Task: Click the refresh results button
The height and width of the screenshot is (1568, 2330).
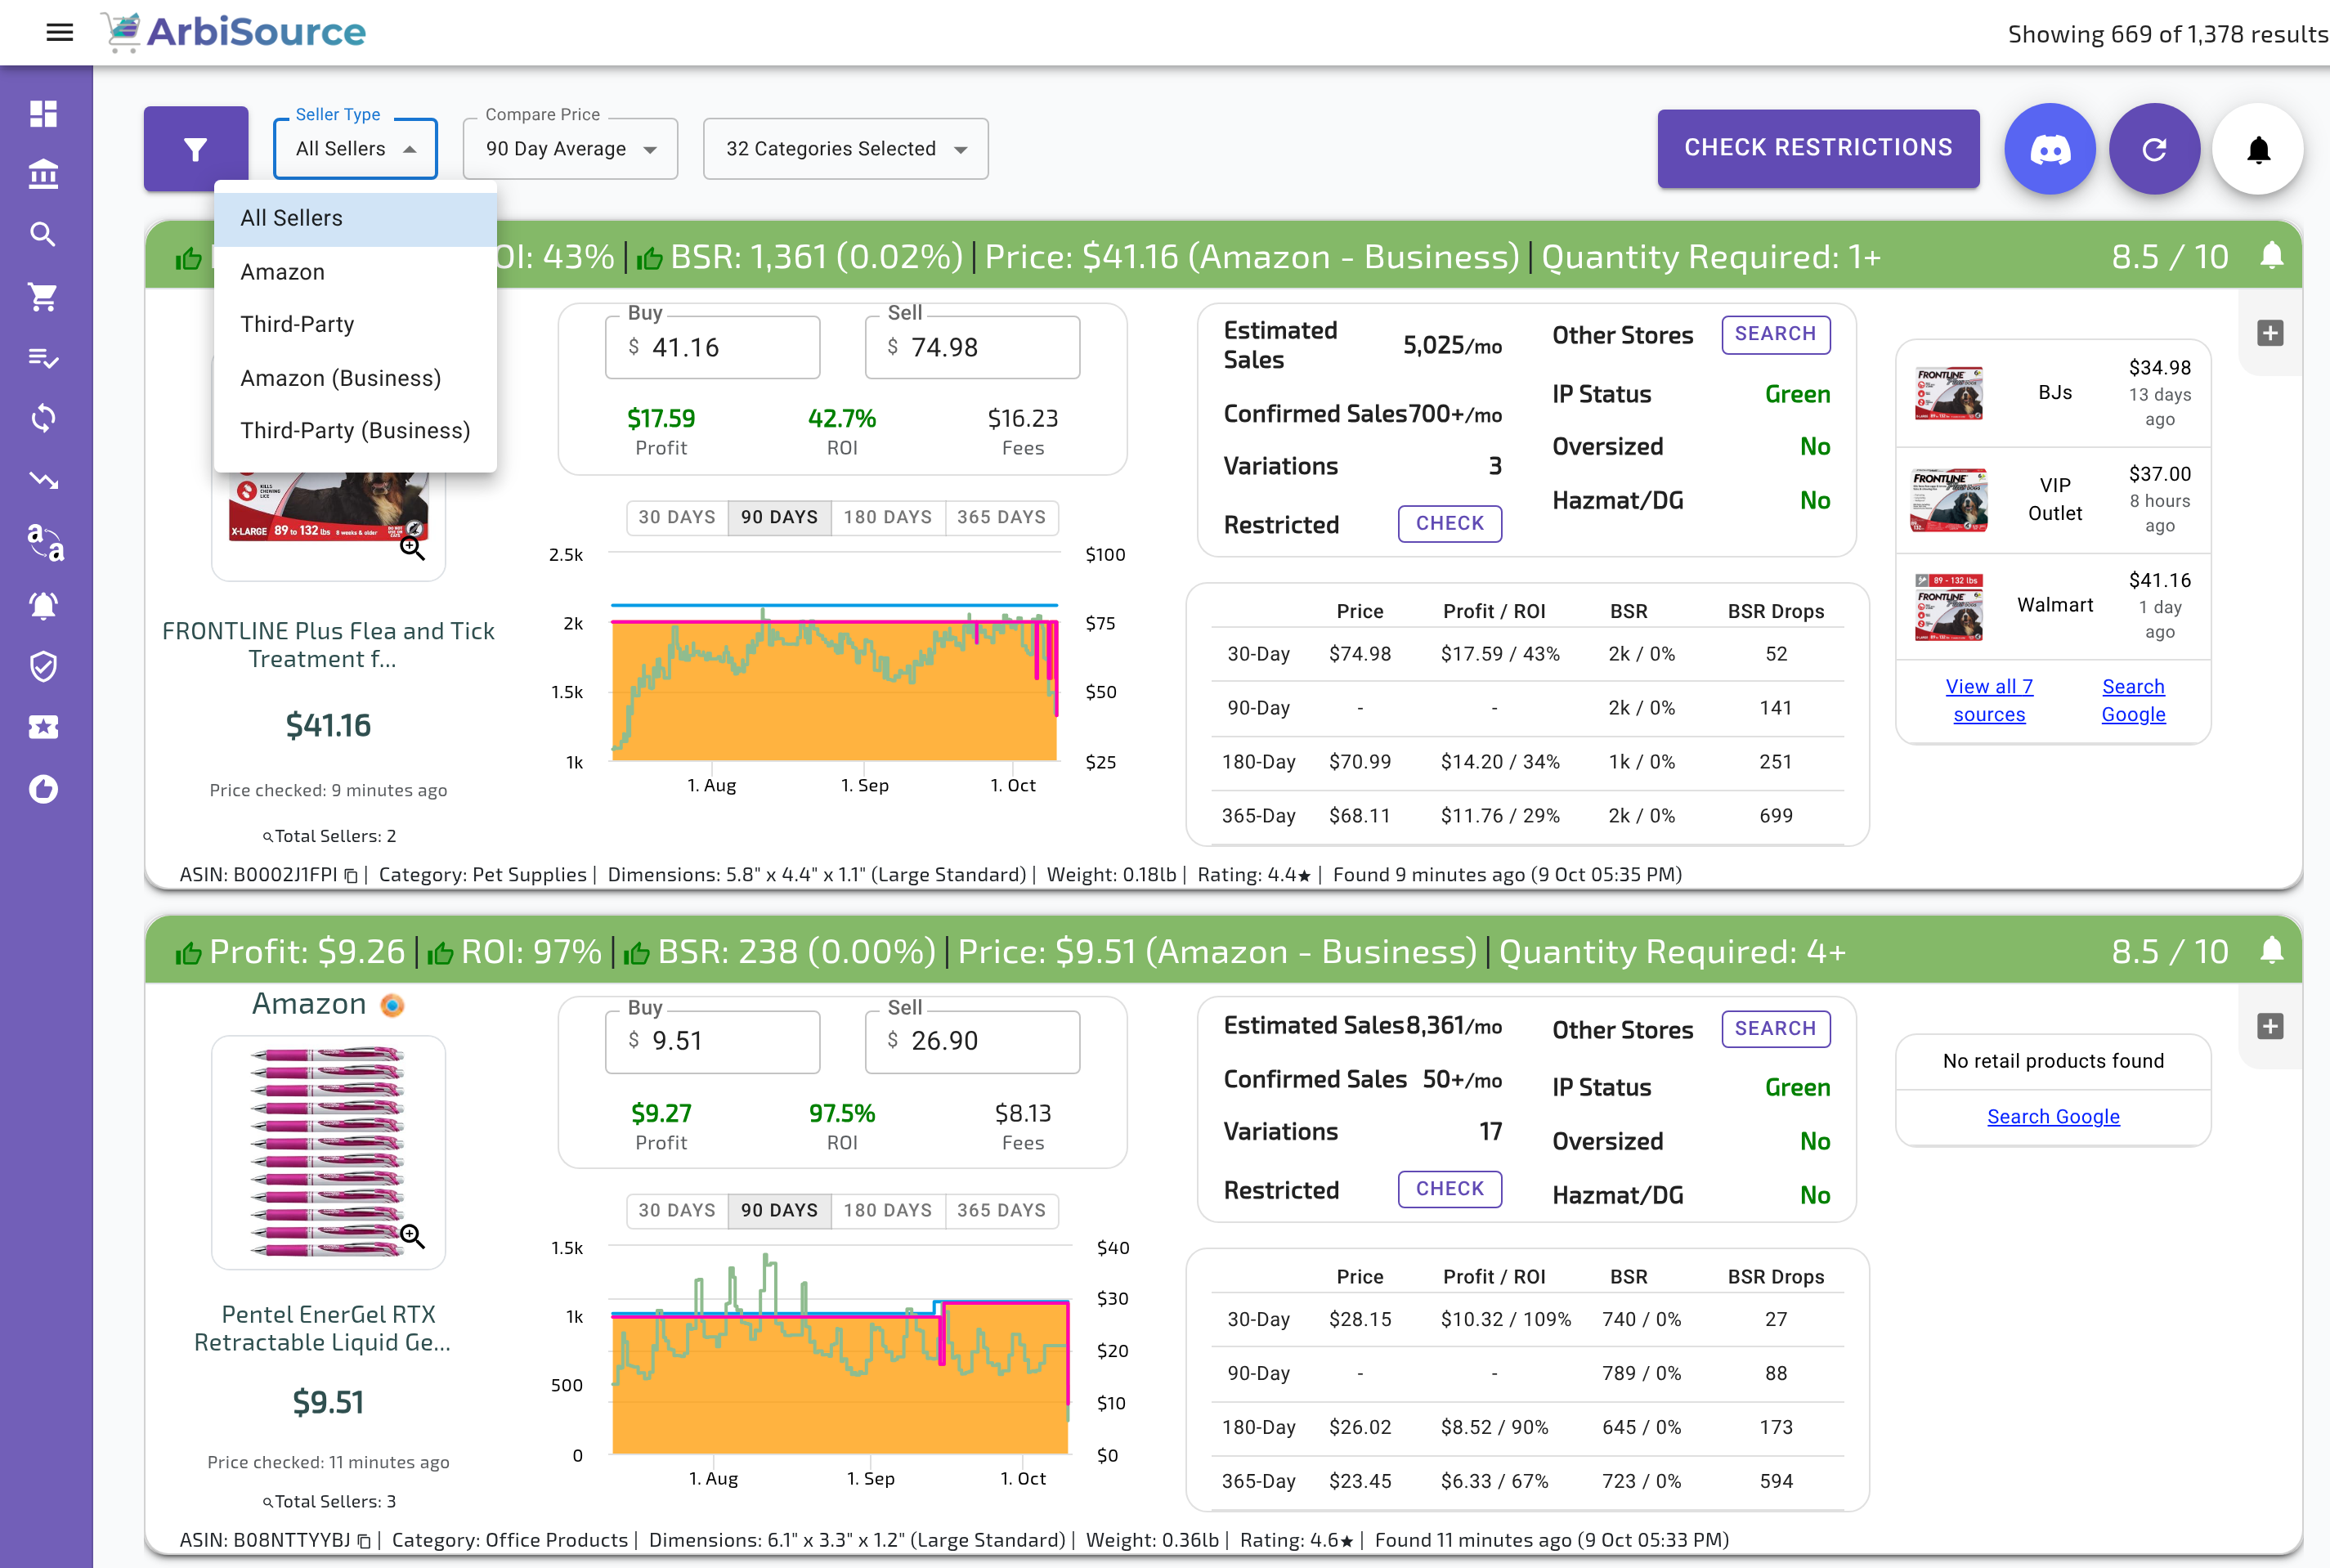Action: coord(2155,149)
